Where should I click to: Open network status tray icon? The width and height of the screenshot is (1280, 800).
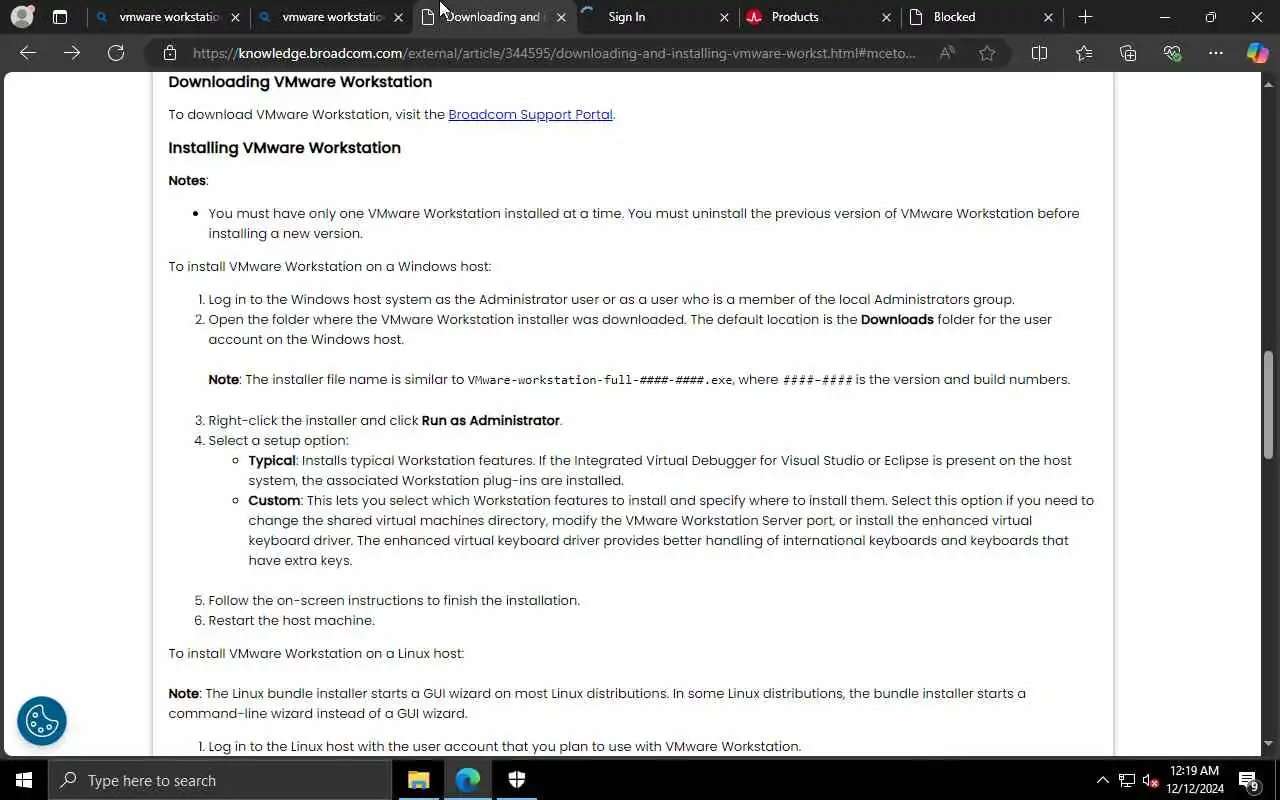[1127, 780]
